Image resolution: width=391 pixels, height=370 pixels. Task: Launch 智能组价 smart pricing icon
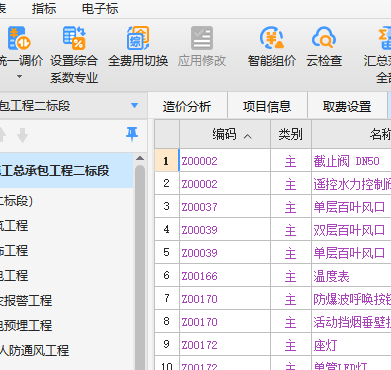click(272, 38)
